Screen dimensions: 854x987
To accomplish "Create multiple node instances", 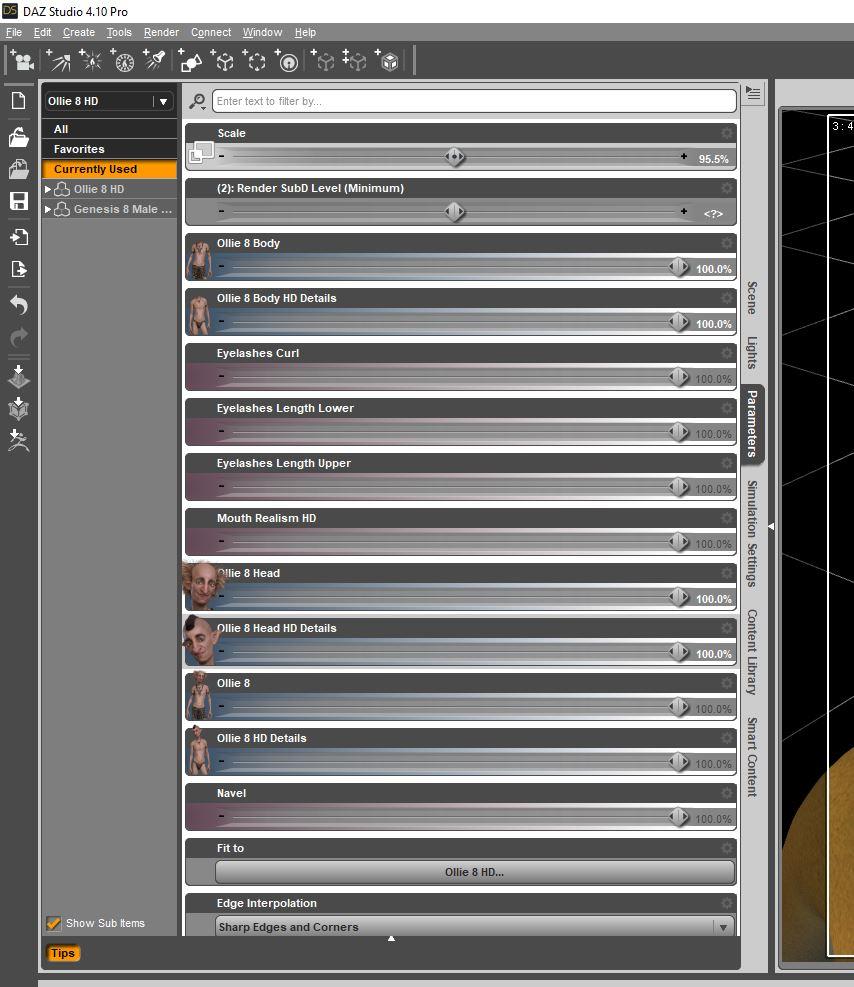I will coord(354,60).
